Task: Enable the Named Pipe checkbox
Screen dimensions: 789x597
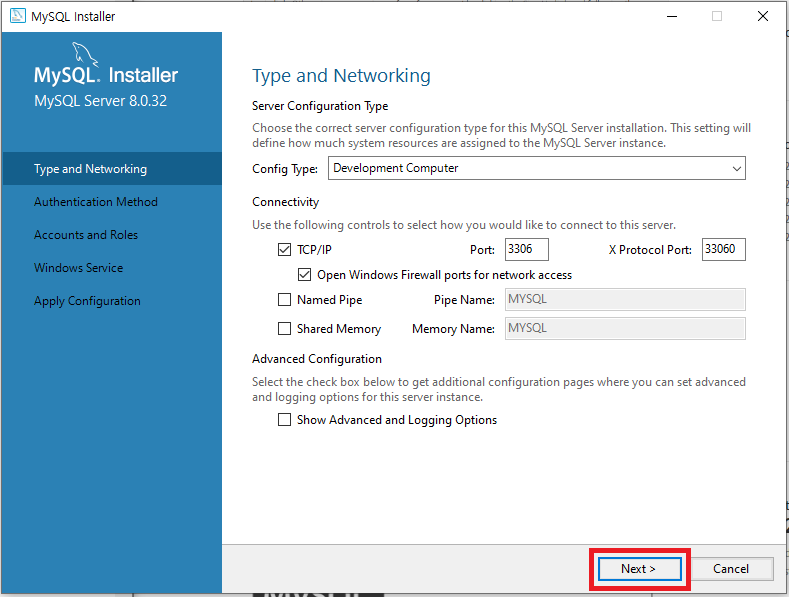Action: (x=284, y=300)
